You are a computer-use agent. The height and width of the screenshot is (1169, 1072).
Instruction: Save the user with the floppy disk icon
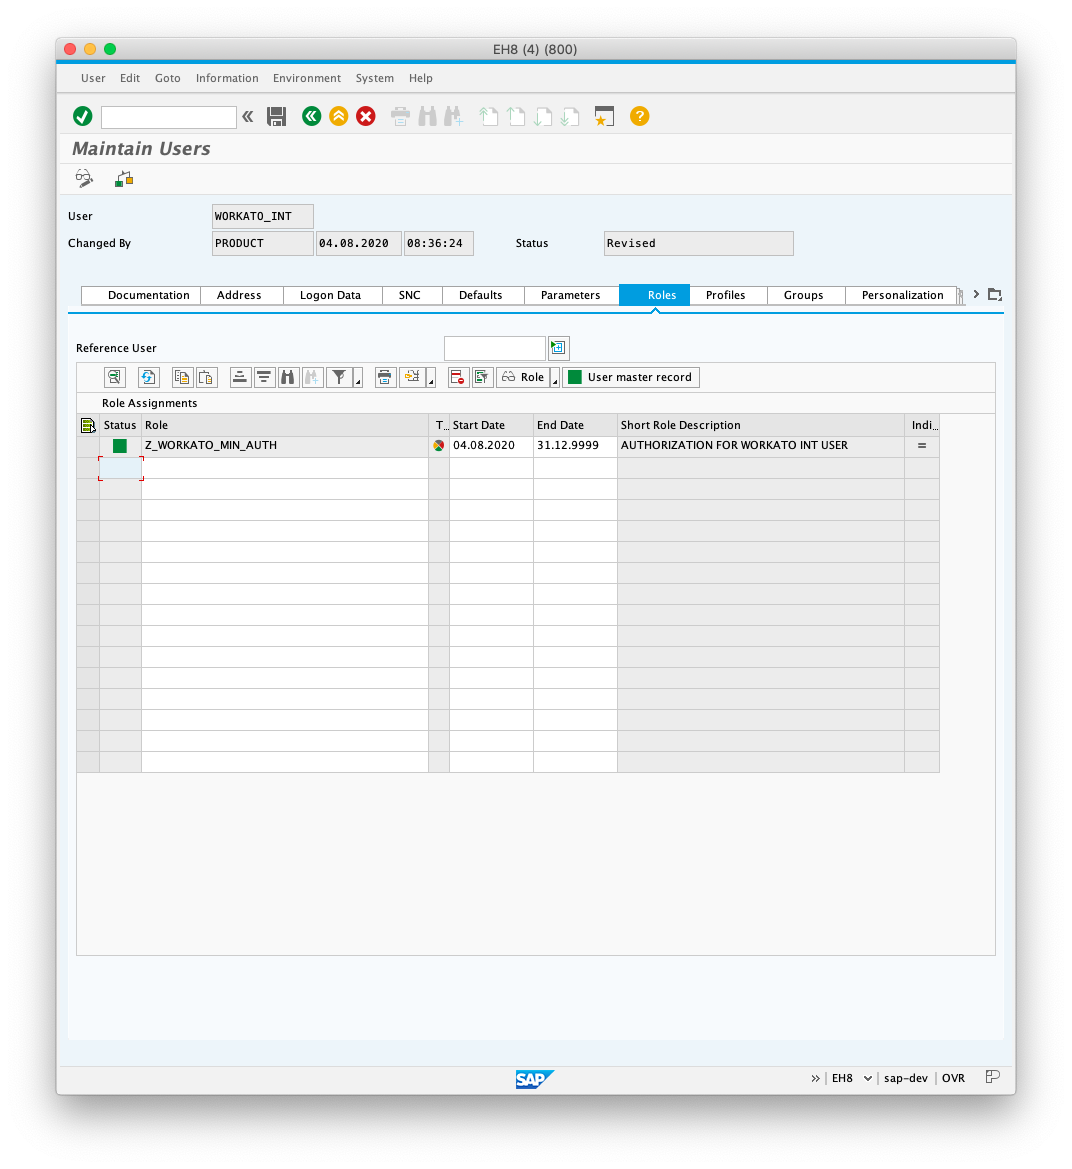[x=277, y=117]
